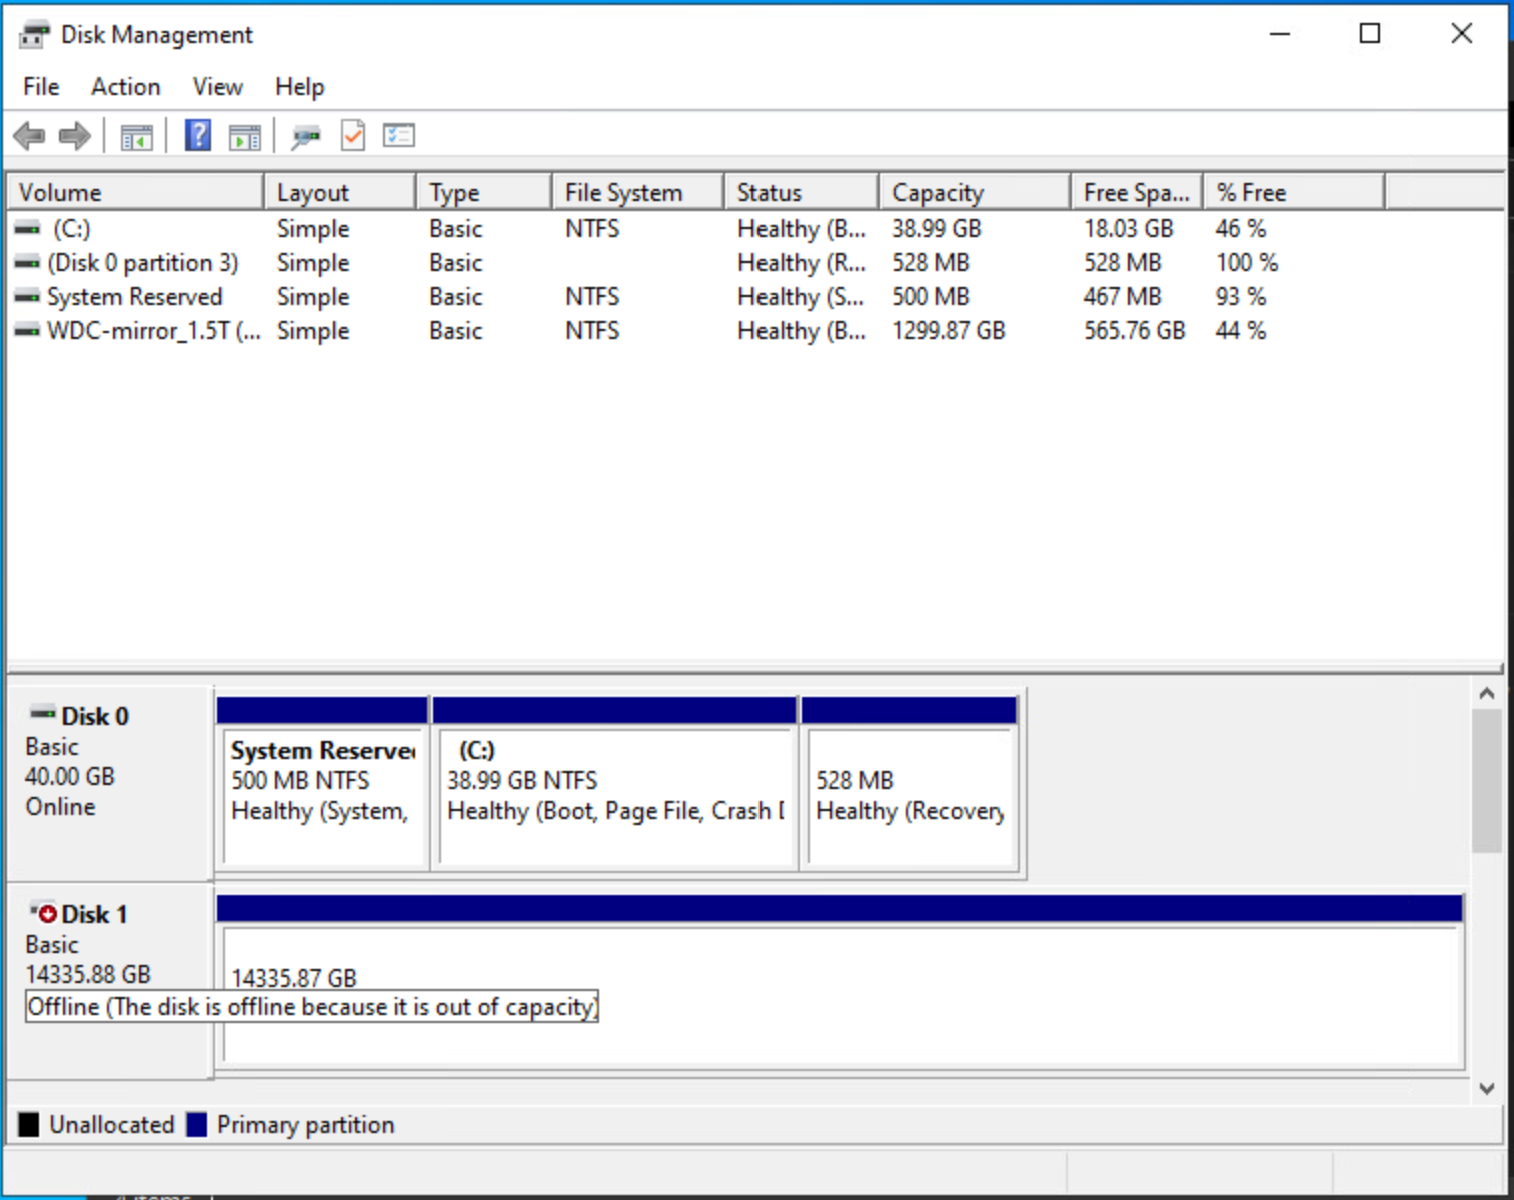Viewport: 1514px width, 1200px height.
Task: Sort by the % Free column header
Action: [x=1294, y=192]
